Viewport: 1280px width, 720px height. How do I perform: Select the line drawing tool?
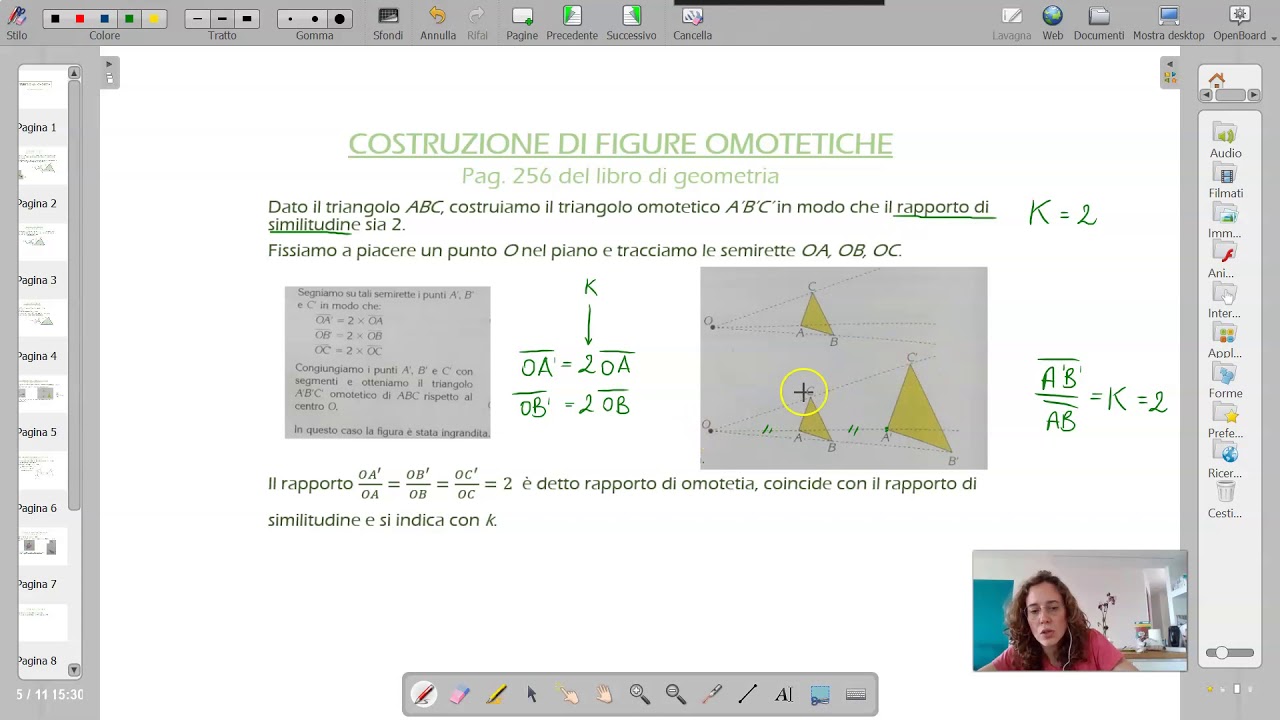(x=748, y=694)
